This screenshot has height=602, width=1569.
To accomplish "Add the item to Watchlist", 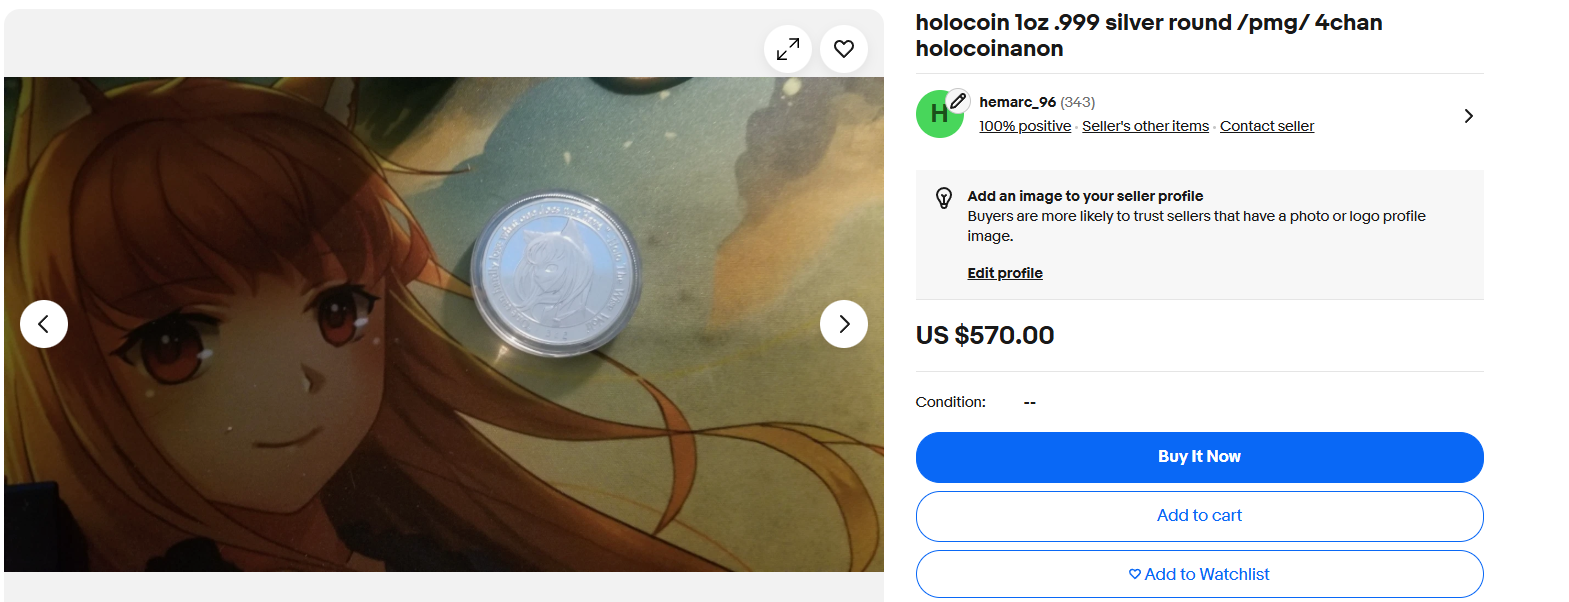I will tap(1199, 574).
